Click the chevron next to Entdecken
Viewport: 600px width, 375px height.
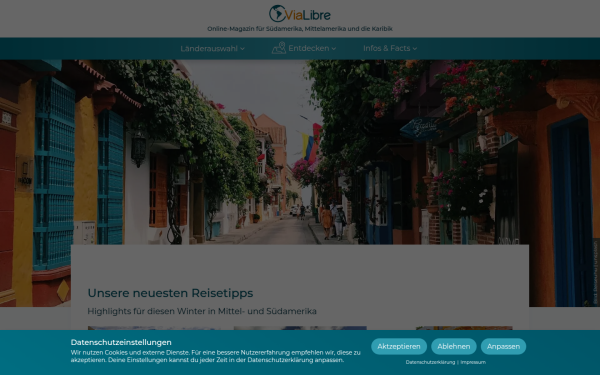334,49
